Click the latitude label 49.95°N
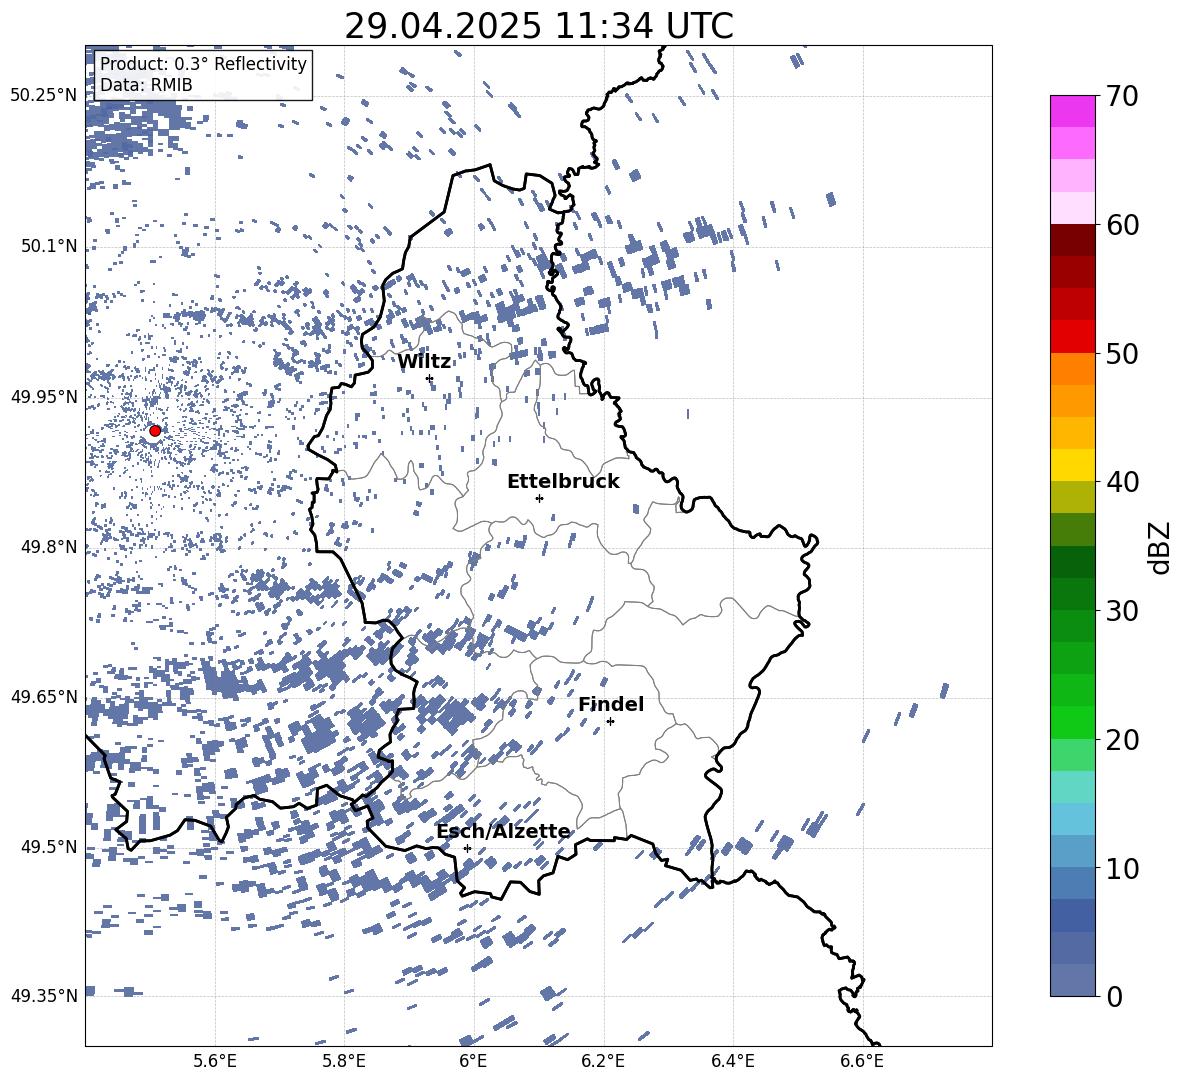This screenshot has height=1081, width=1184. pos(44,397)
